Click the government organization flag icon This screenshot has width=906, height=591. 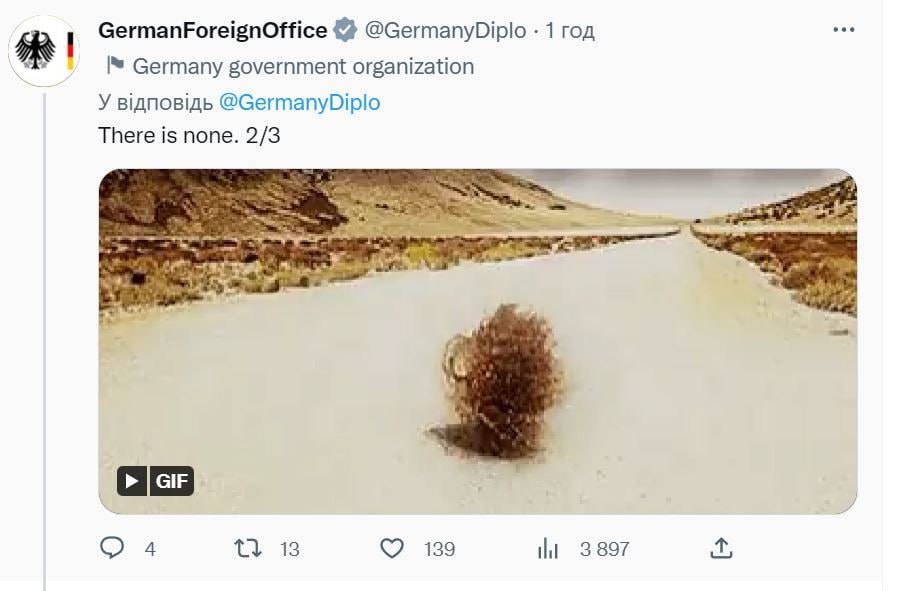point(115,66)
